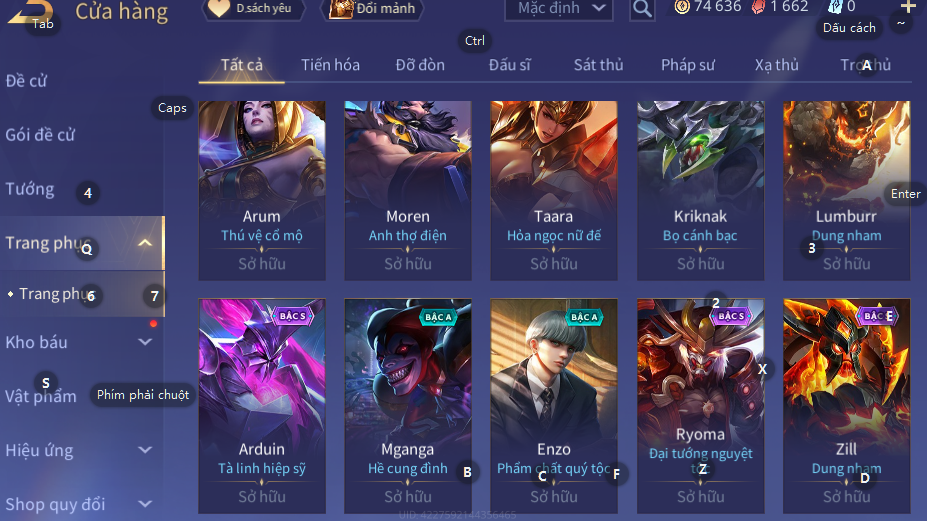The height and width of the screenshot is (521, 927).
Task: Add more currency with plus icon
Action: pos(907,7)
